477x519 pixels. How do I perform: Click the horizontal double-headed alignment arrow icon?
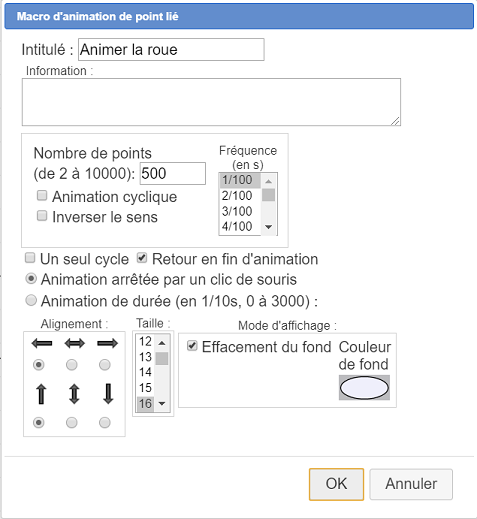coord(75,343)
